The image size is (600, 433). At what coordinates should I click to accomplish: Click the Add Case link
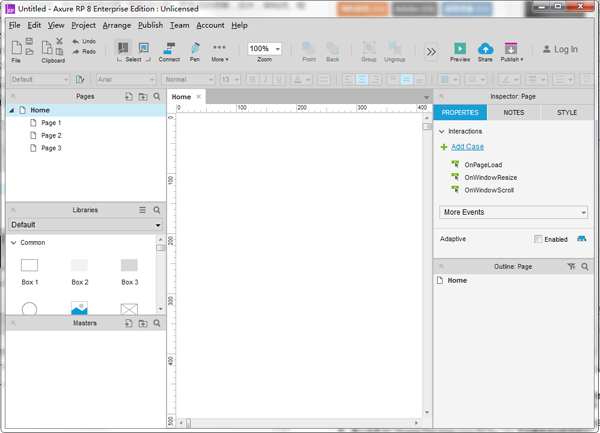467,147
